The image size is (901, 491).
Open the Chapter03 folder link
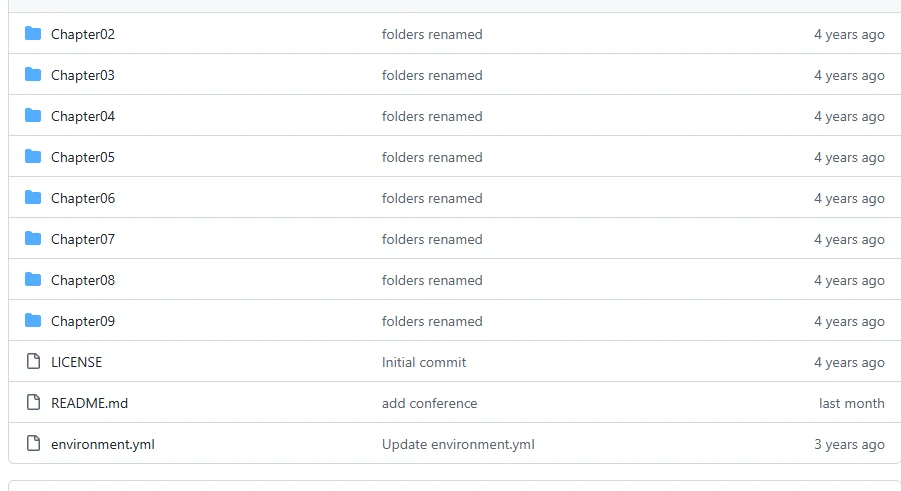click(x=83, y=75)
